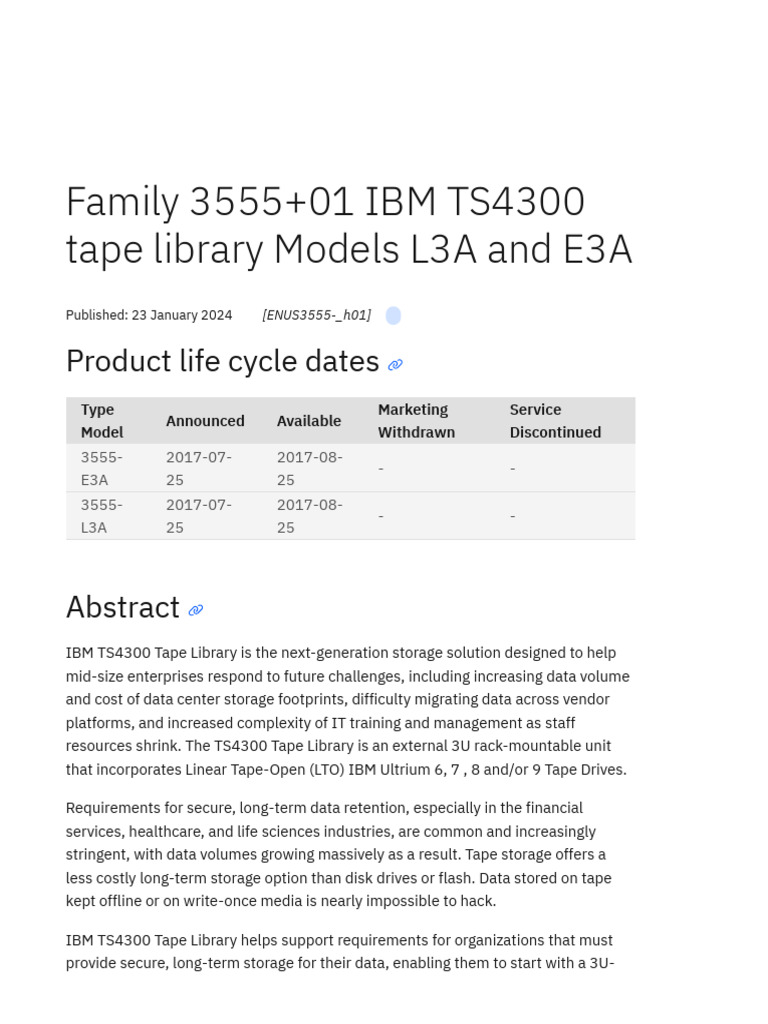Click the Abstract section heading
This screenshot has width=768, height=1024.
click(122, 607)
